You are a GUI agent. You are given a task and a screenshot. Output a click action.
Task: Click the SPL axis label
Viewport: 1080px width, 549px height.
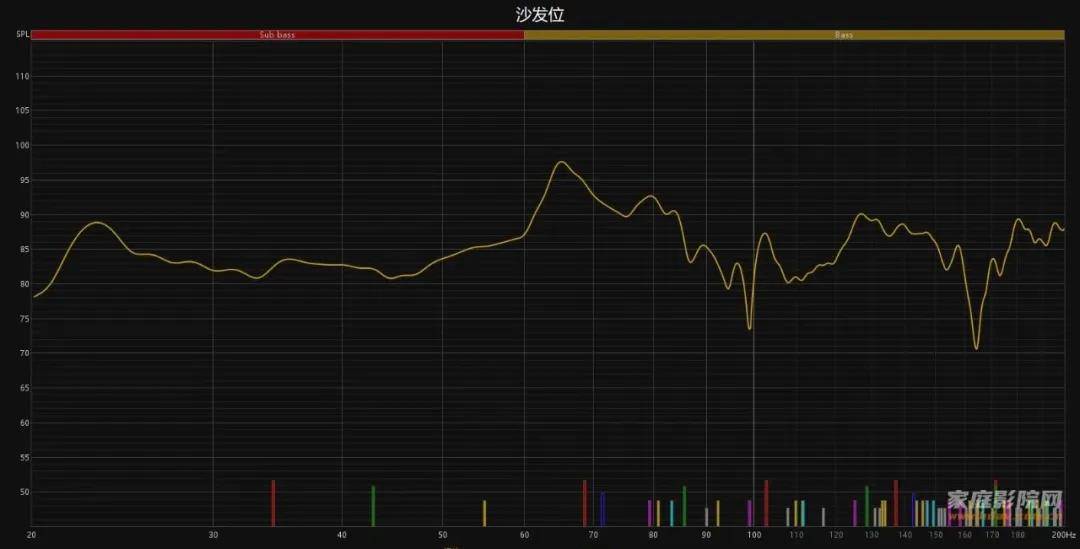23,34
